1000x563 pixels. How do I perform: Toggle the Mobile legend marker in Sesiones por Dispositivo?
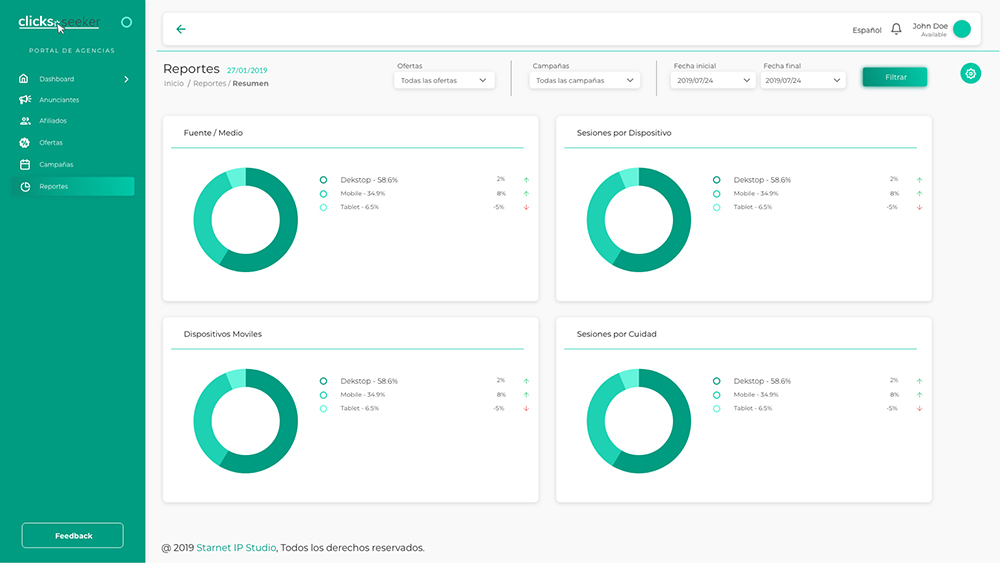tap(716, 194)
